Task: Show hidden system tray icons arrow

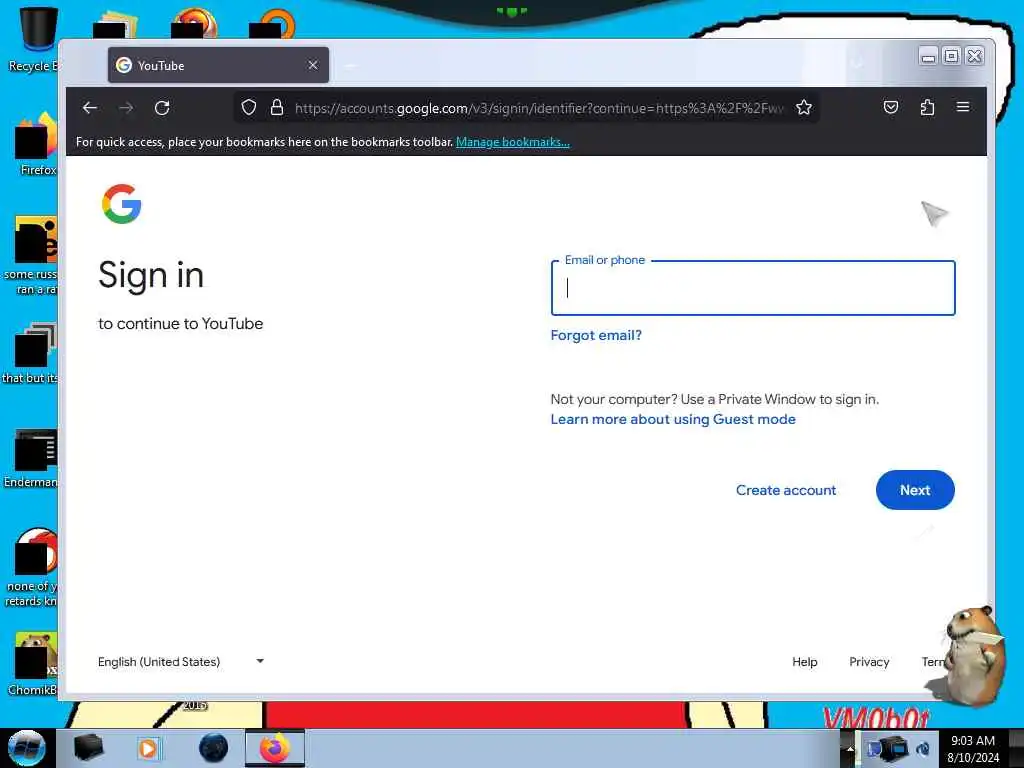Action: point(850,749)
